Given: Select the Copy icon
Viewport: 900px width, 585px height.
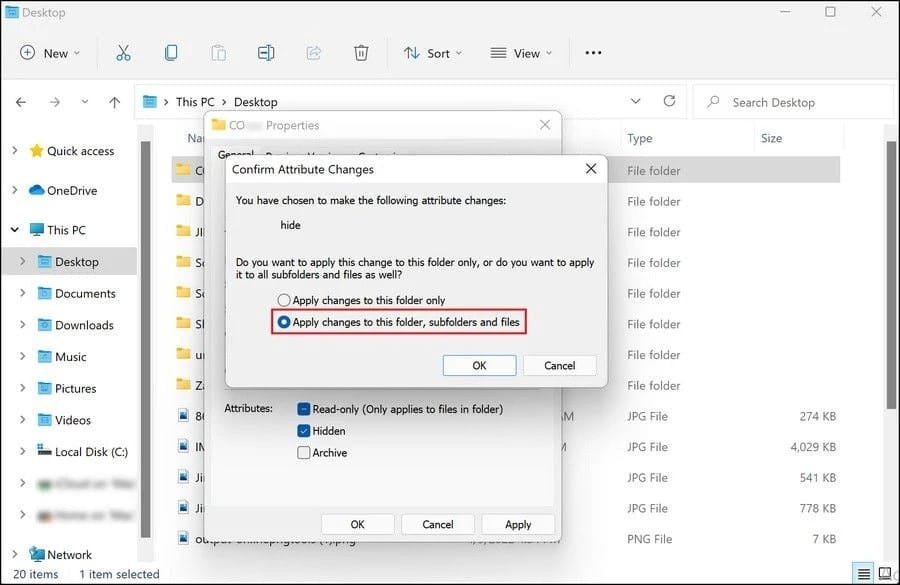Looking at the screenshot, I should click(171, 53).
